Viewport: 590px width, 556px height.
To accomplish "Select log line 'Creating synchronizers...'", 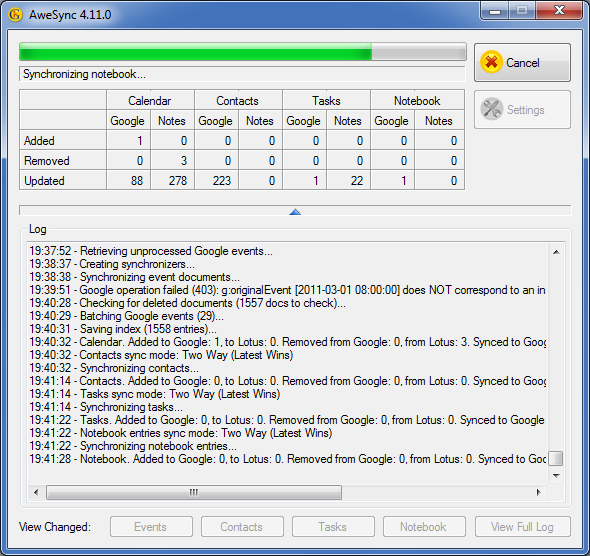I will (x=112, y=264).
